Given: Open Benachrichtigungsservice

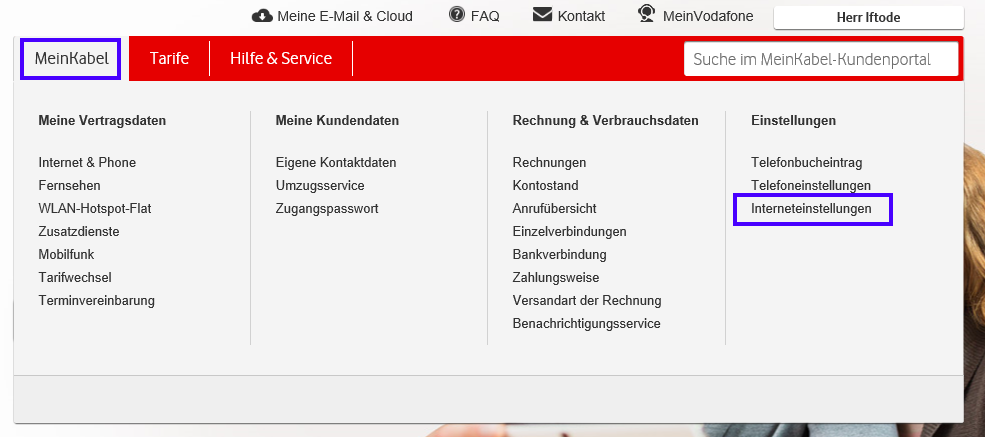Looking at the screenshot, I should click(586, 324).
